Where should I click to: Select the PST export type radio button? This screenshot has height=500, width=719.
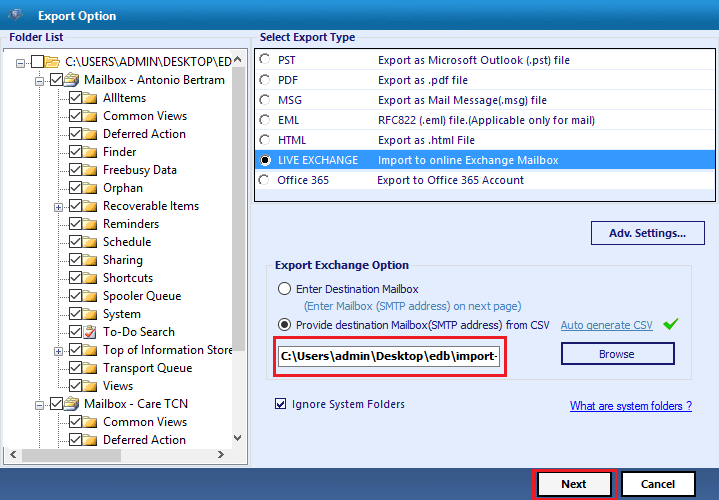pyautogui.click(x=265, y=60)
